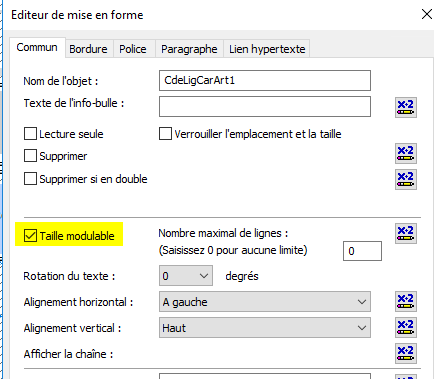Open the Alignement horizontal combo box
Image resolution: width=434 pixels, height=379 pixels.
(x=265, y=302)
